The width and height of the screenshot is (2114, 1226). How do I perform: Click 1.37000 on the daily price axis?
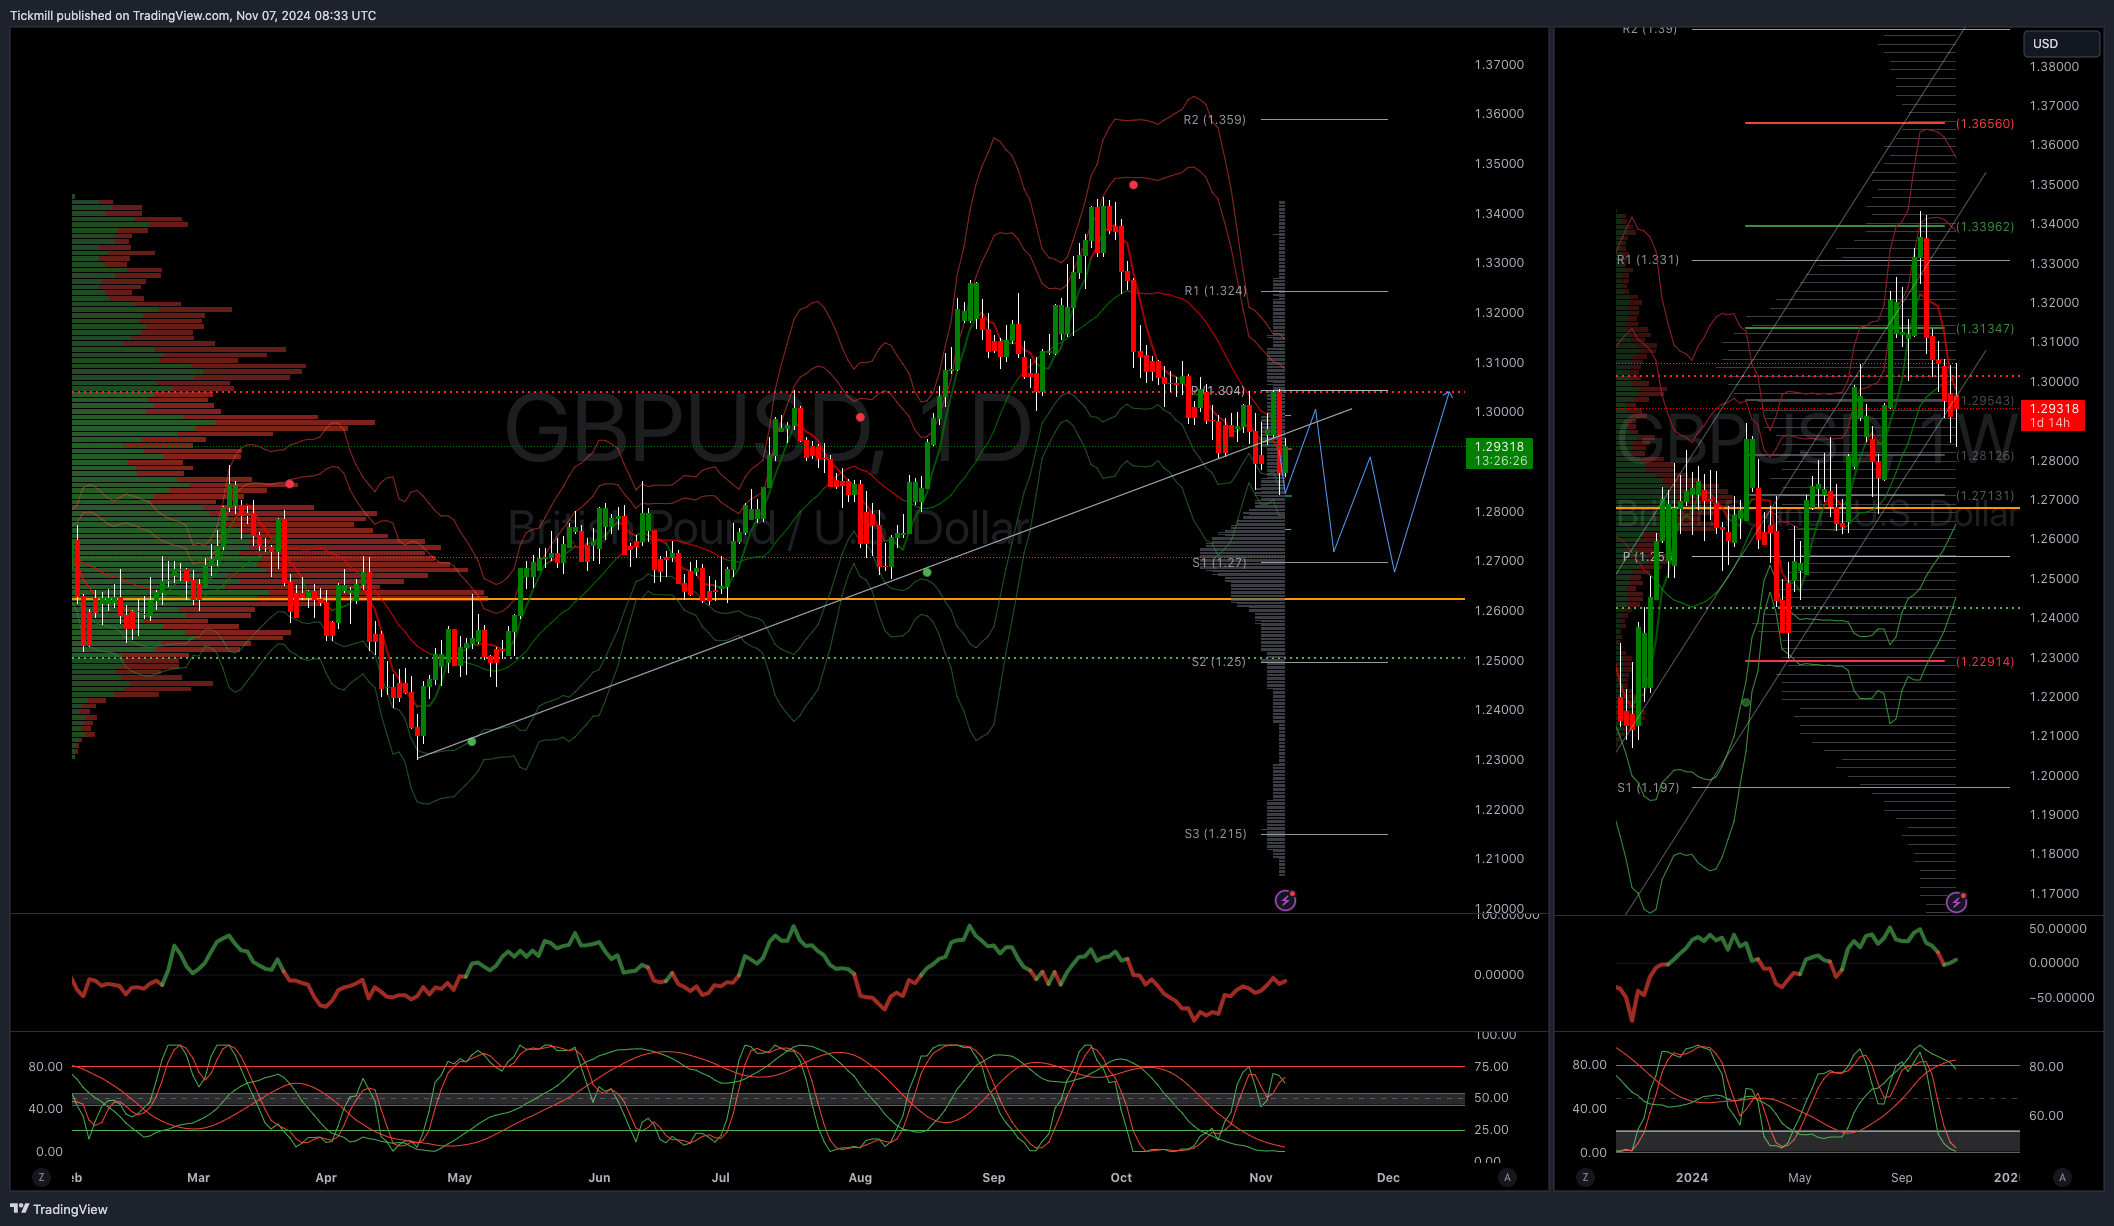pos(1499,65)
